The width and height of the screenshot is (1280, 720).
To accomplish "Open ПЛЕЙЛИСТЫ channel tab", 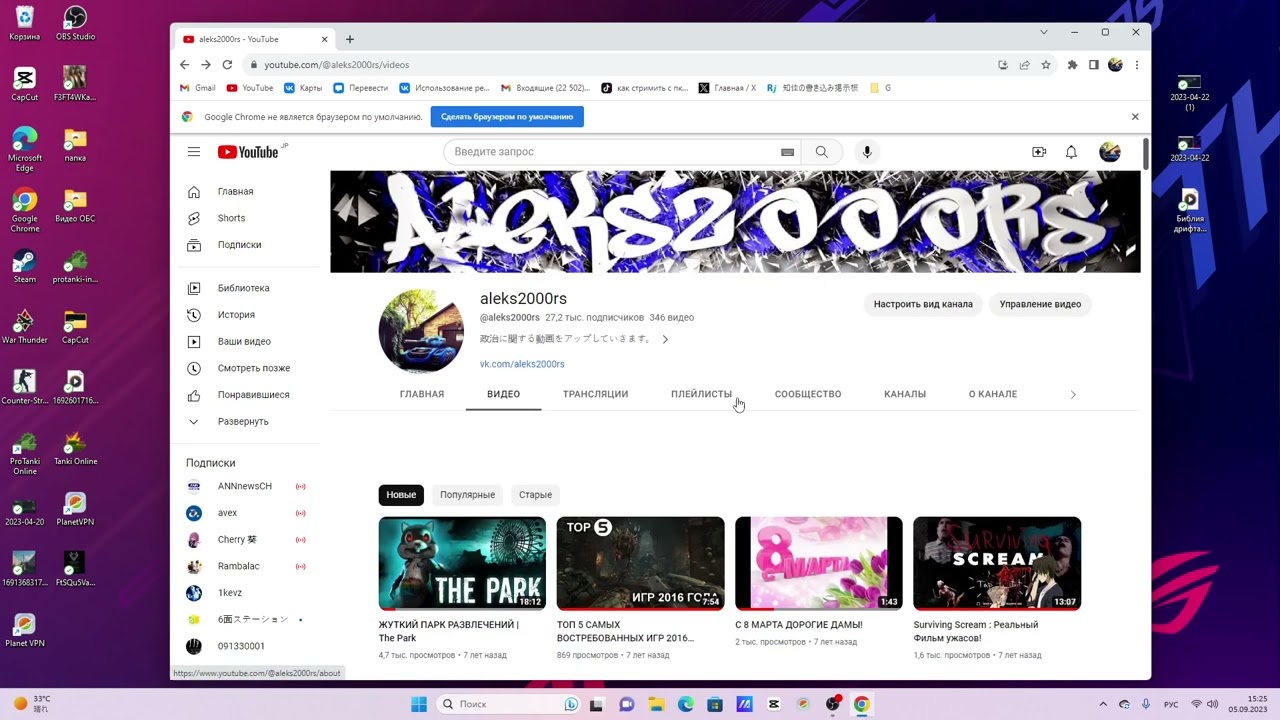I will click(701, 394).
